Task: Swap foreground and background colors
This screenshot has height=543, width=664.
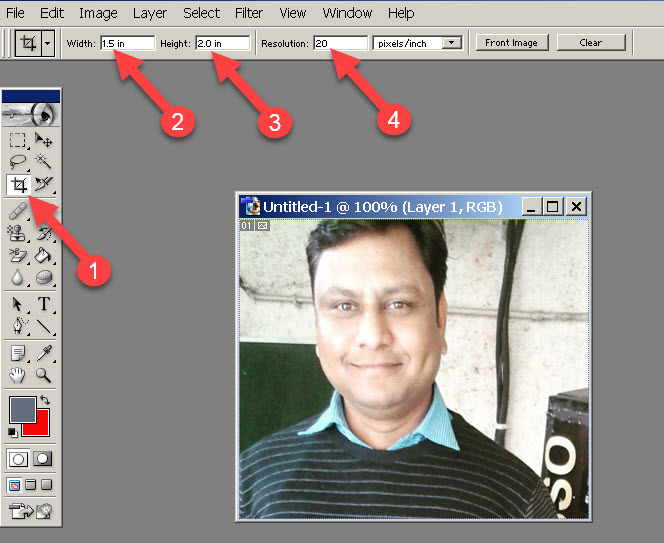Action: 45,399
